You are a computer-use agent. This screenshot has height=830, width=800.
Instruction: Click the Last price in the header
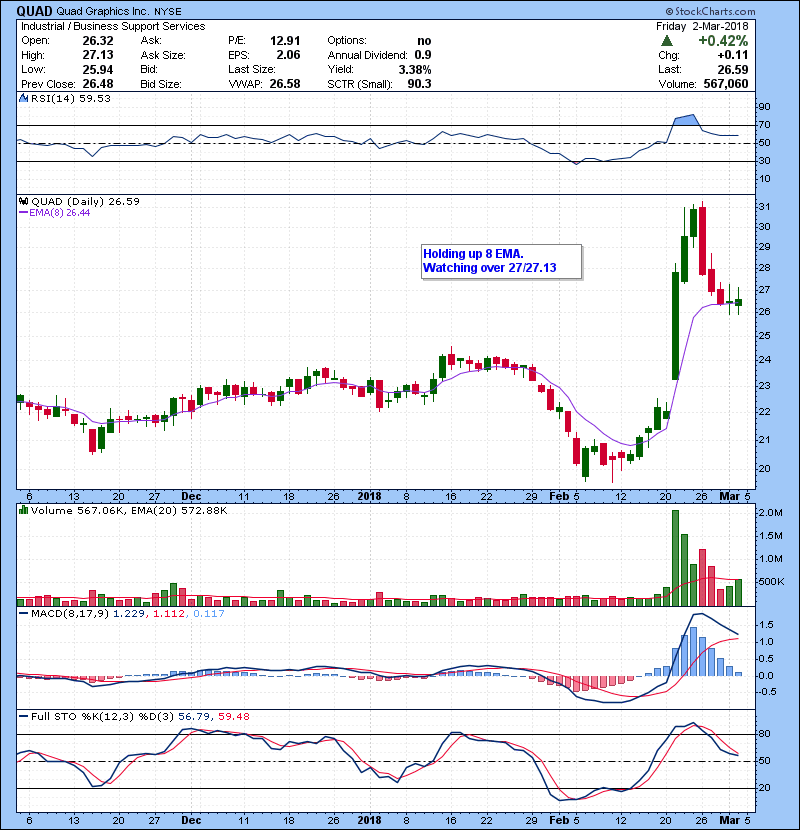coord(733,69)
